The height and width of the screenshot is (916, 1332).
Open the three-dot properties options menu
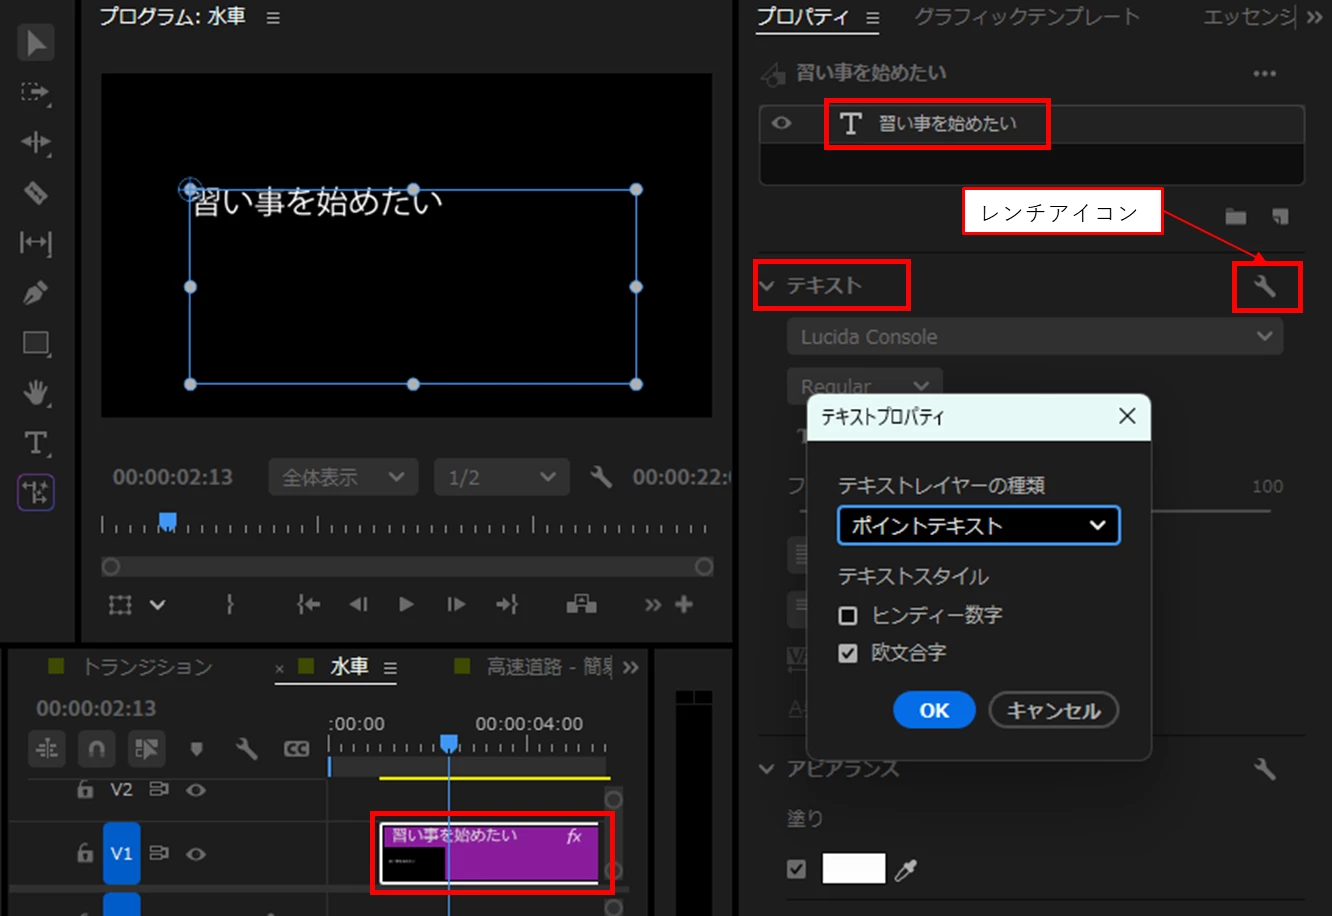click(1265, 74)
